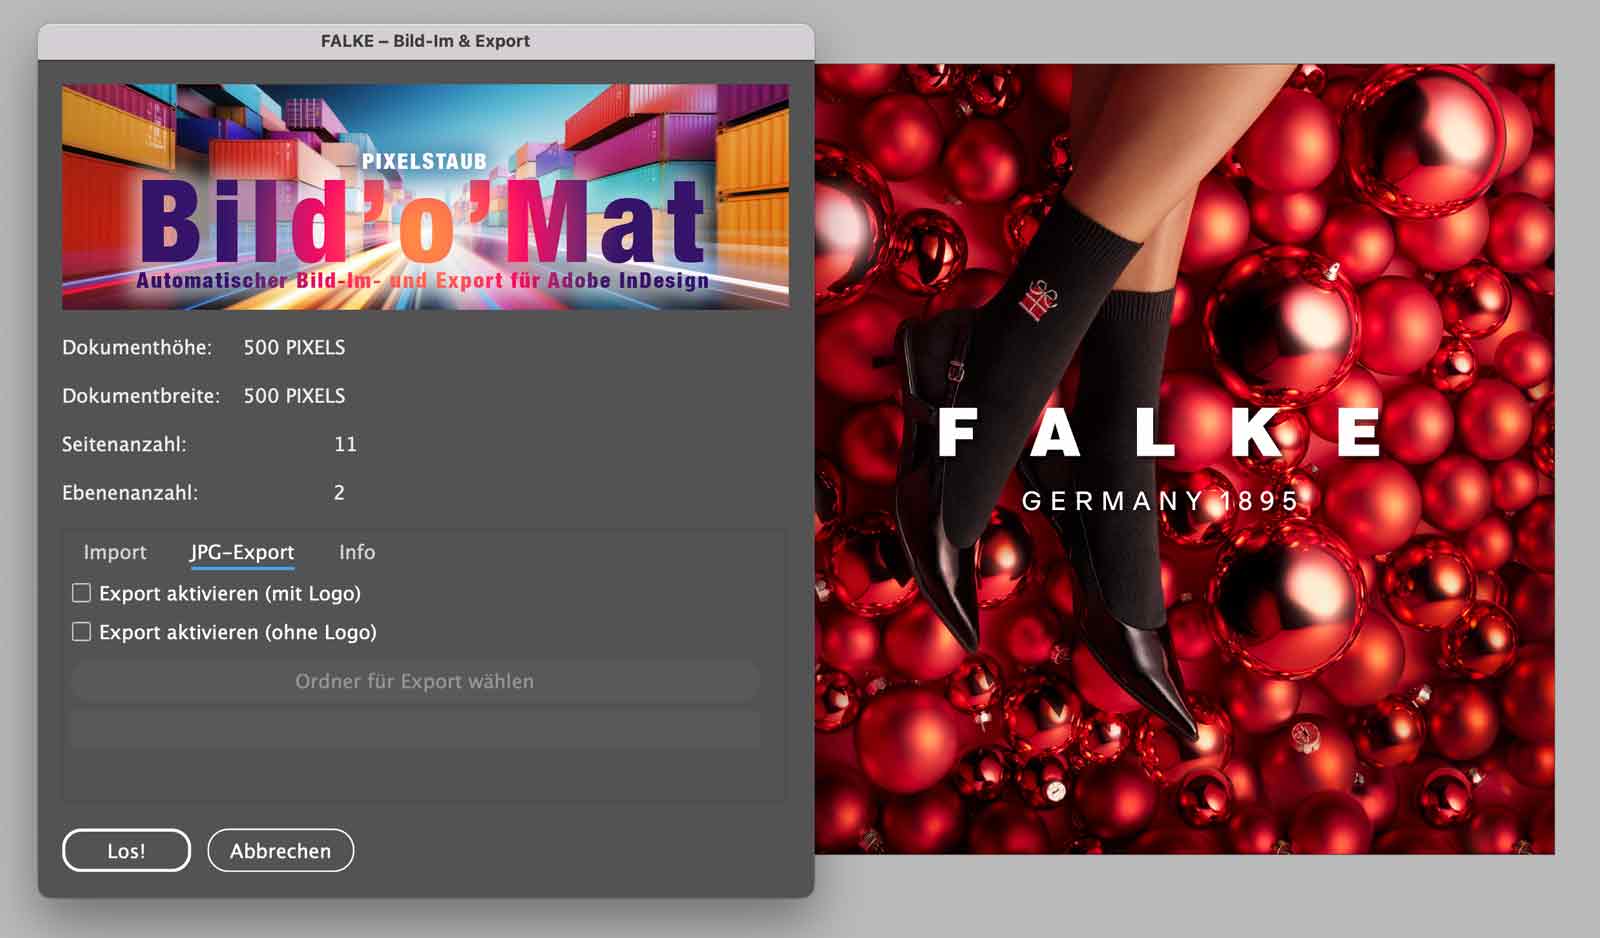Click the FALKE logo on the preview
Viewport: 1600px width, 938px height.
pos(1160,432)
